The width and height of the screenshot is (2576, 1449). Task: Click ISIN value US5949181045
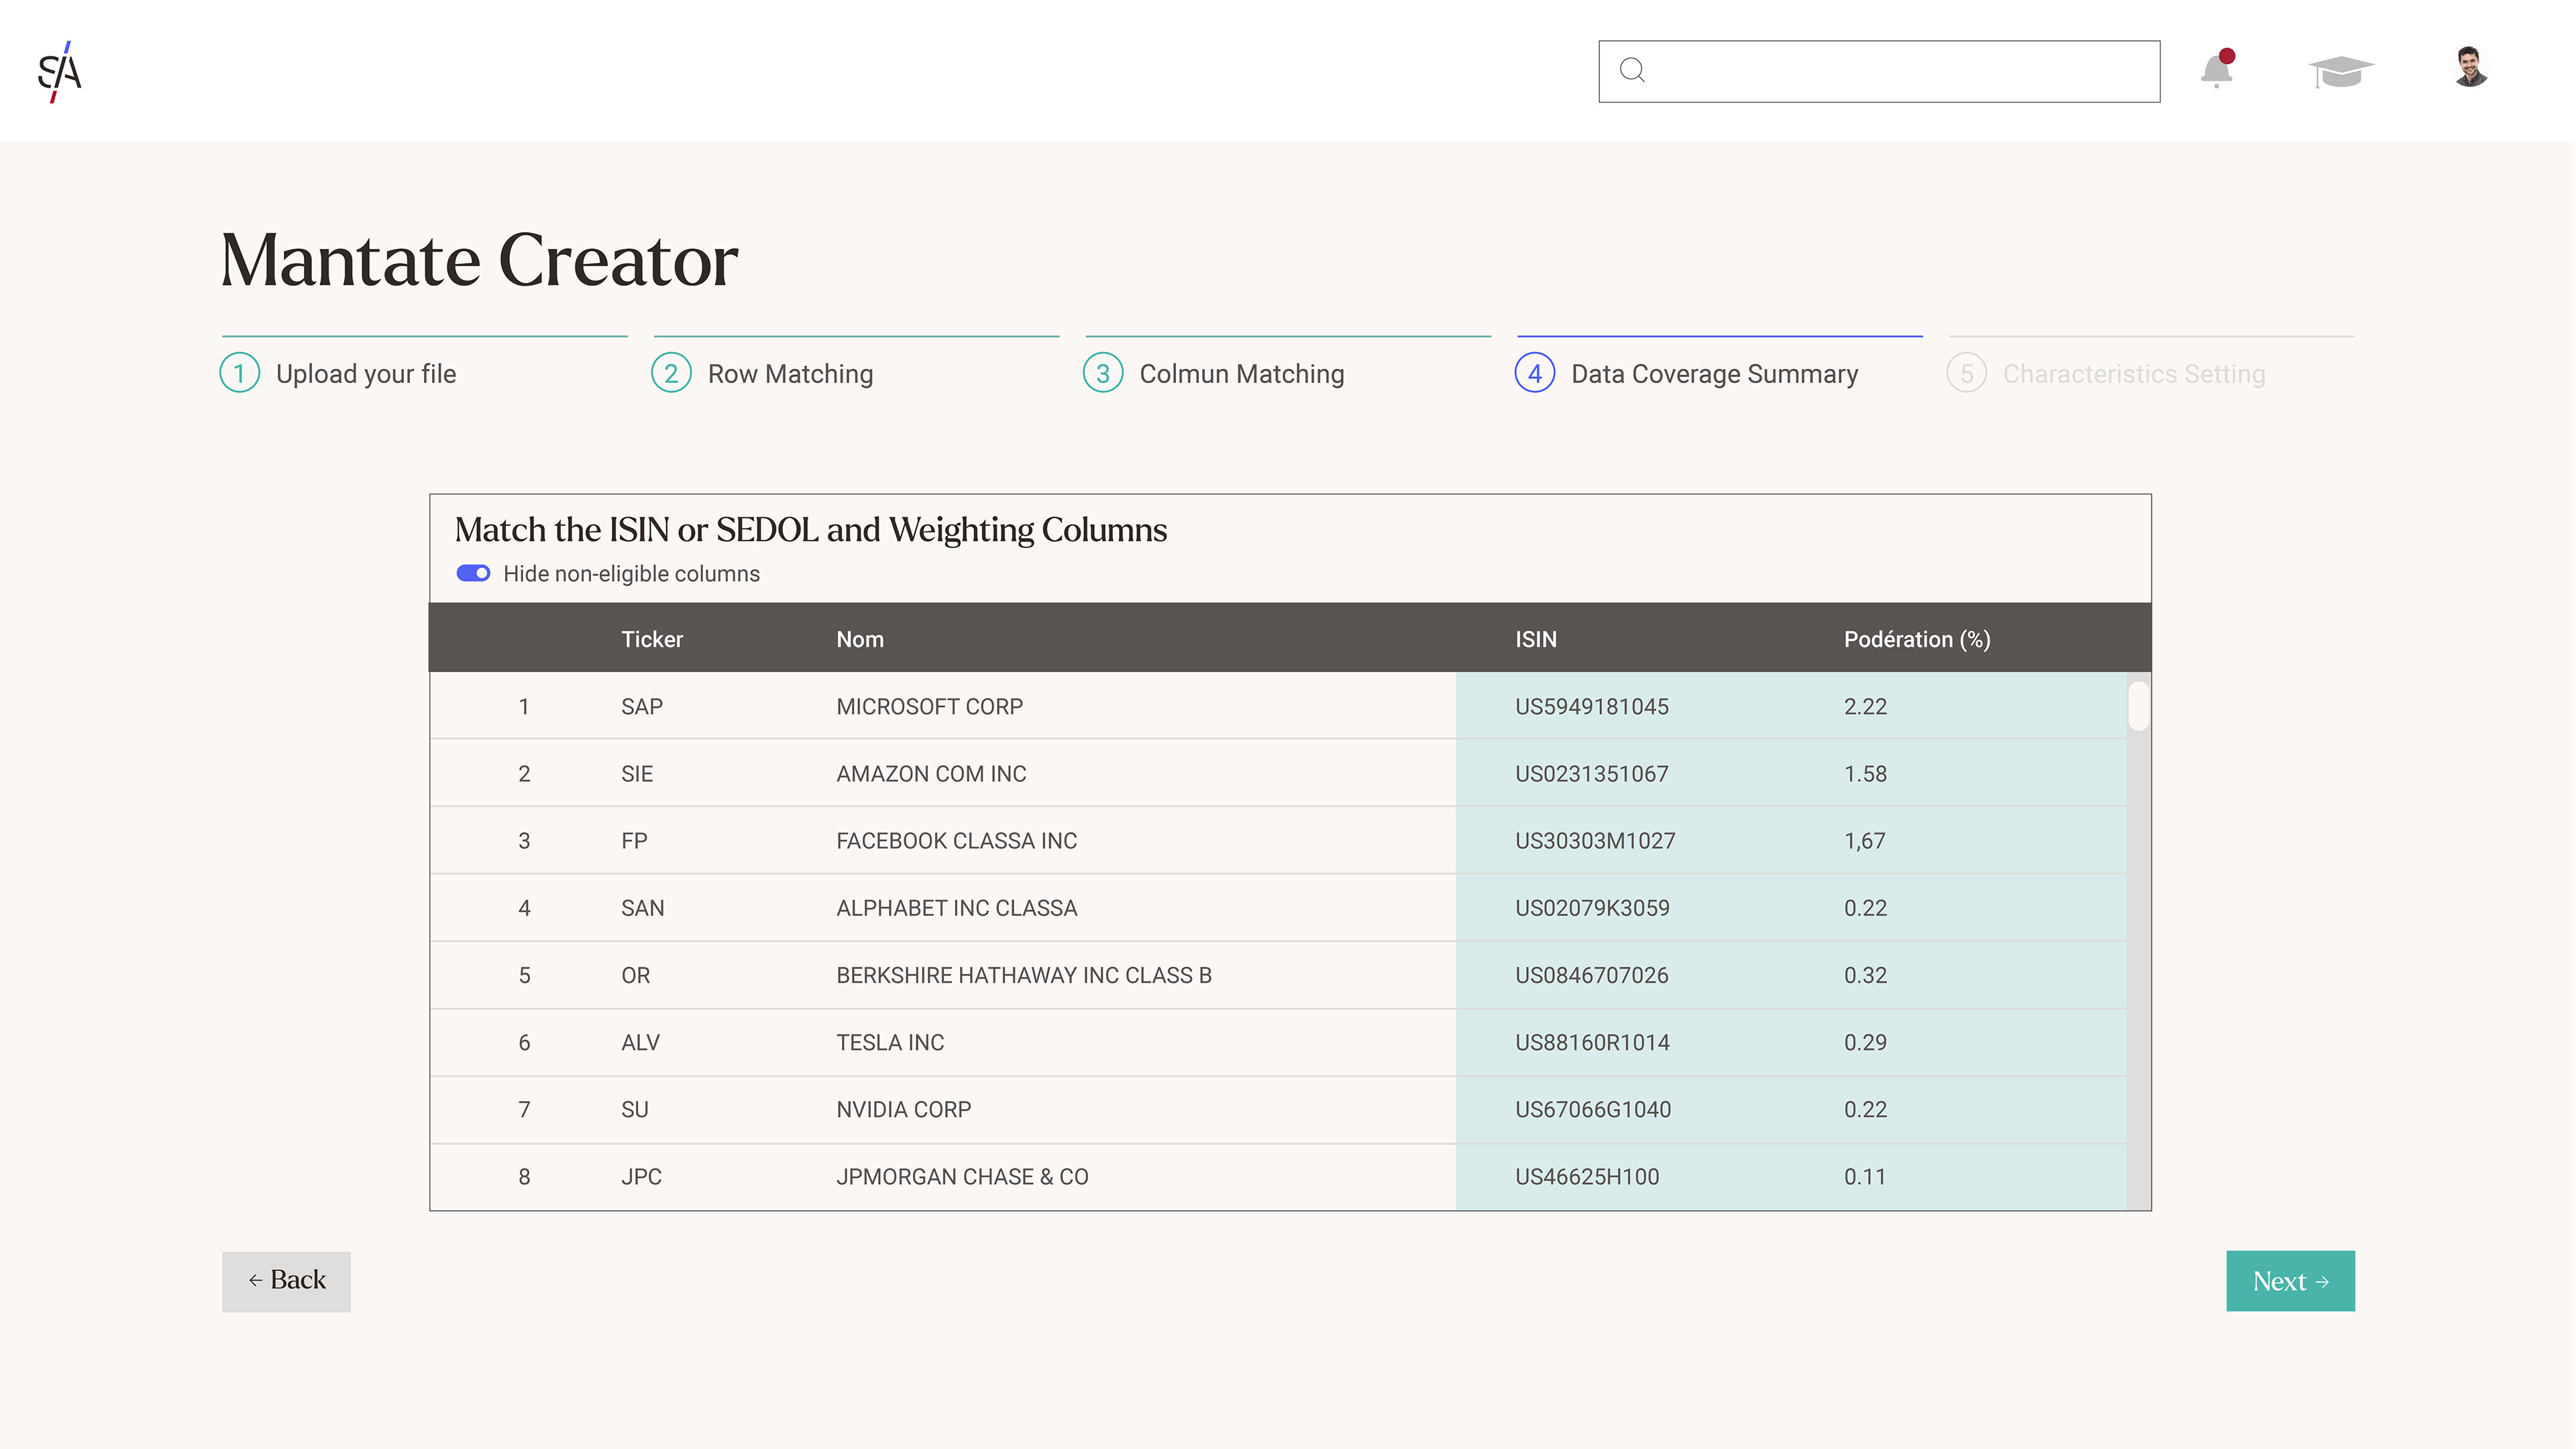1592,707
